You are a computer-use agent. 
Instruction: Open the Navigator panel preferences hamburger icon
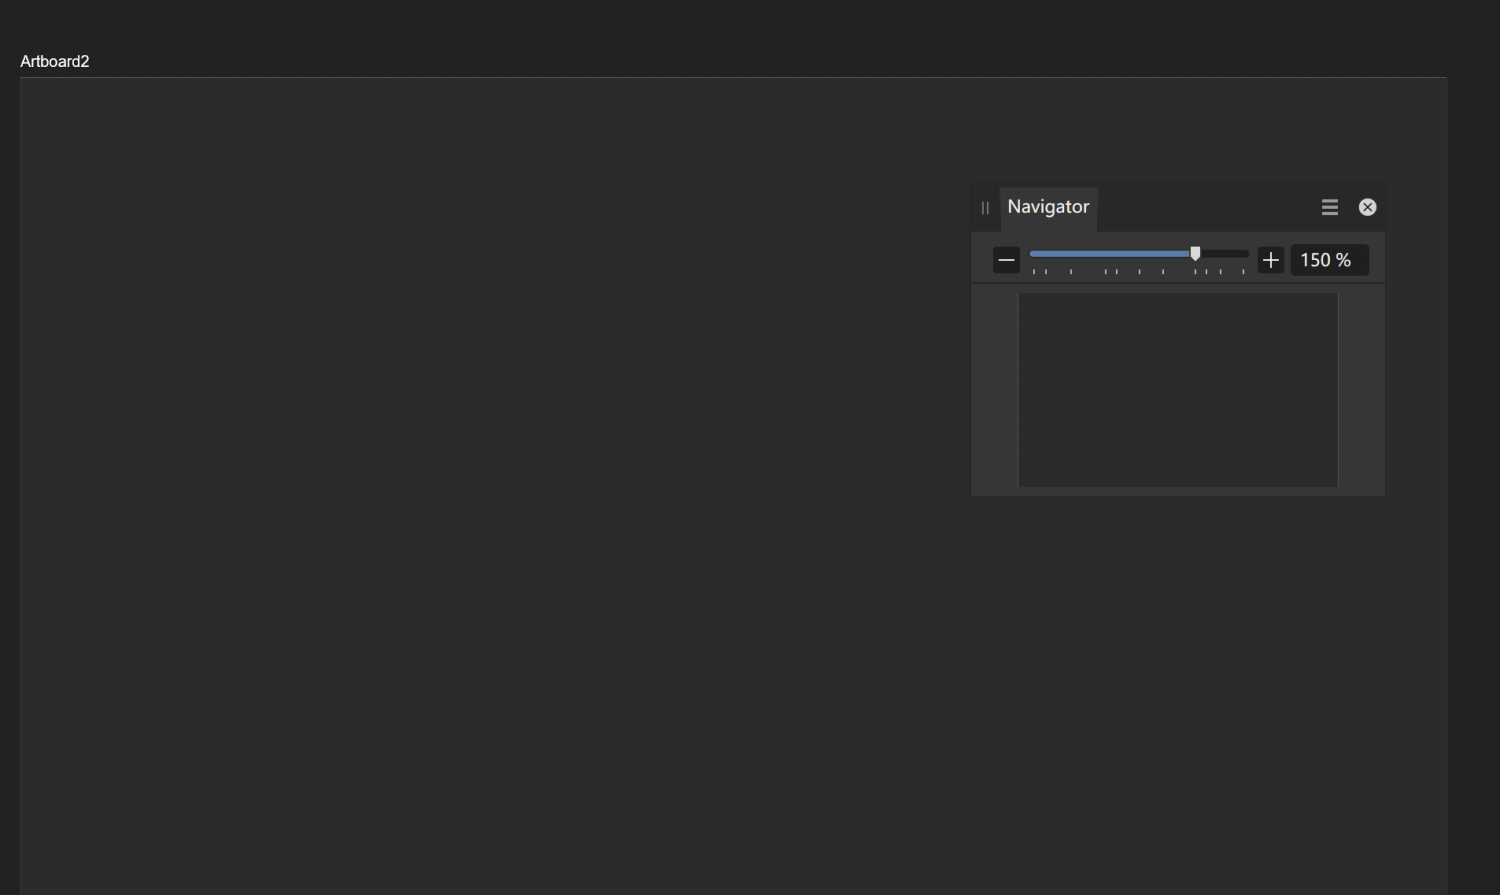point(1329,207)
